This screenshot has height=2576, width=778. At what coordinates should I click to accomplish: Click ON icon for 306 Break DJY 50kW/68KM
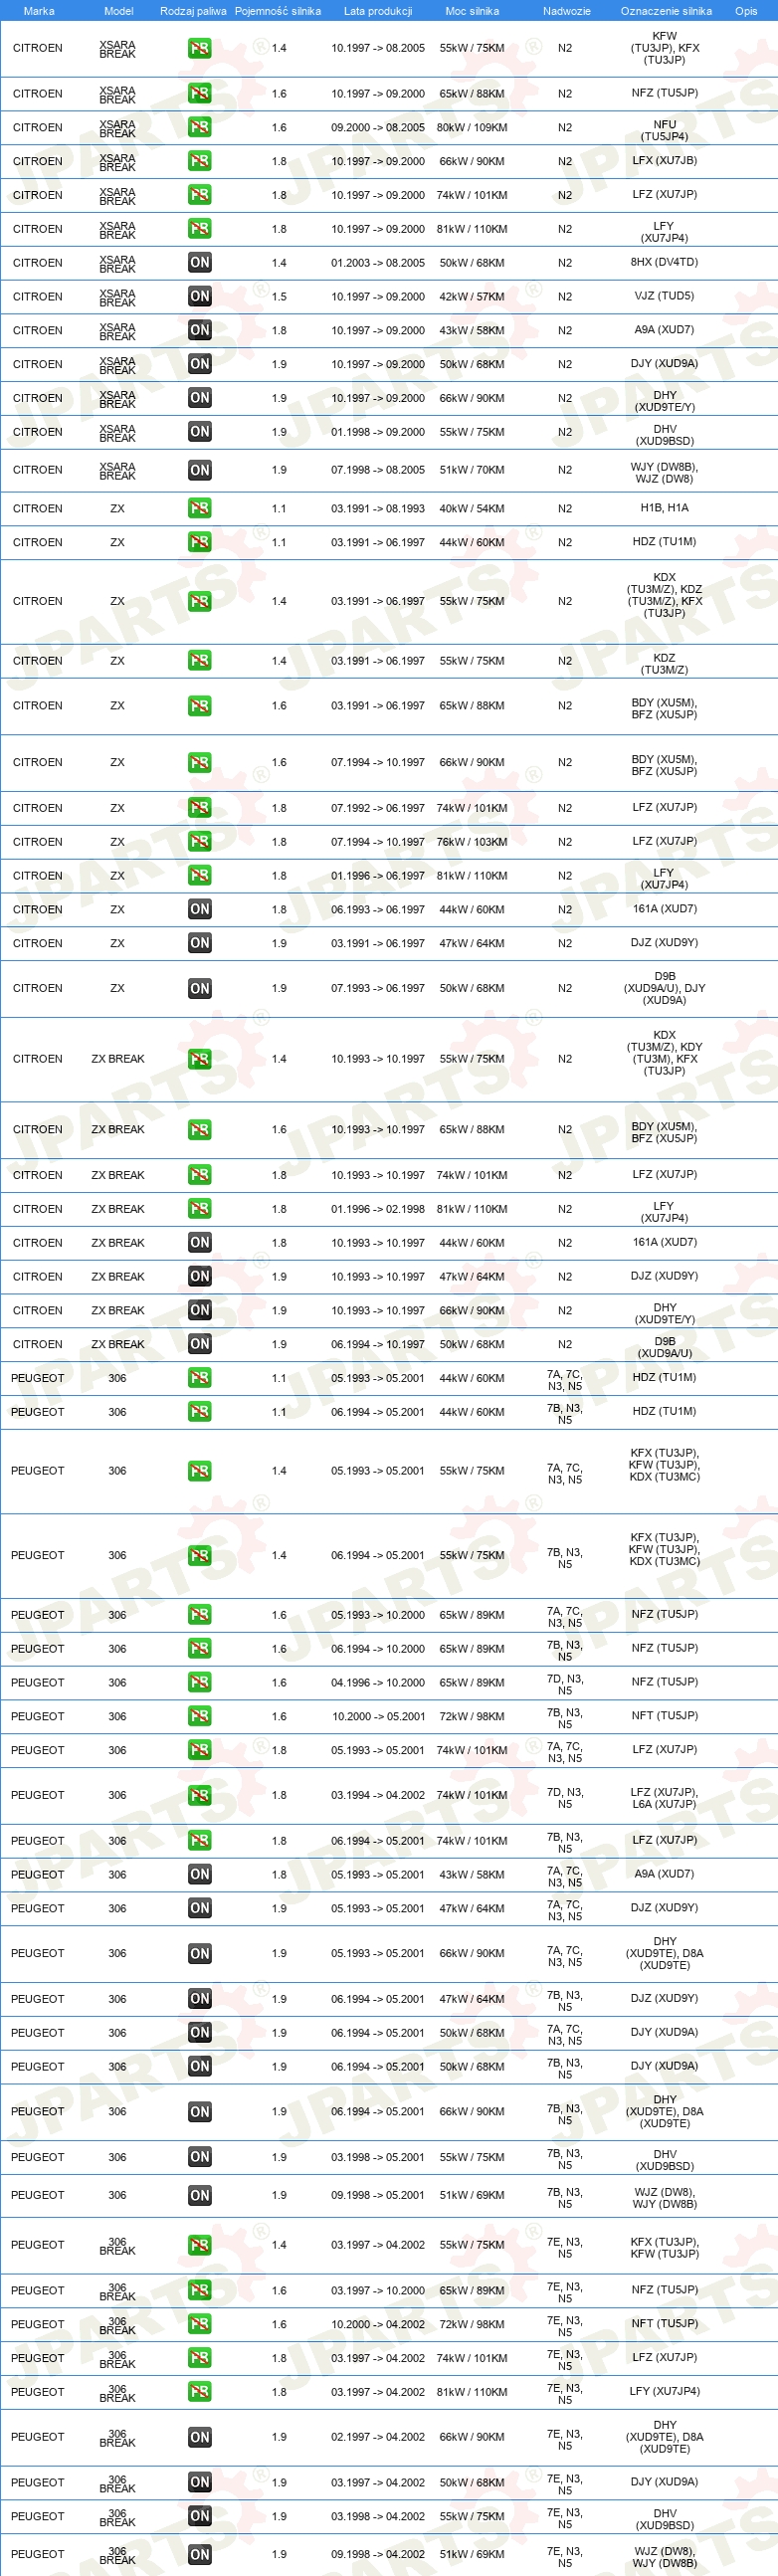200,2483
